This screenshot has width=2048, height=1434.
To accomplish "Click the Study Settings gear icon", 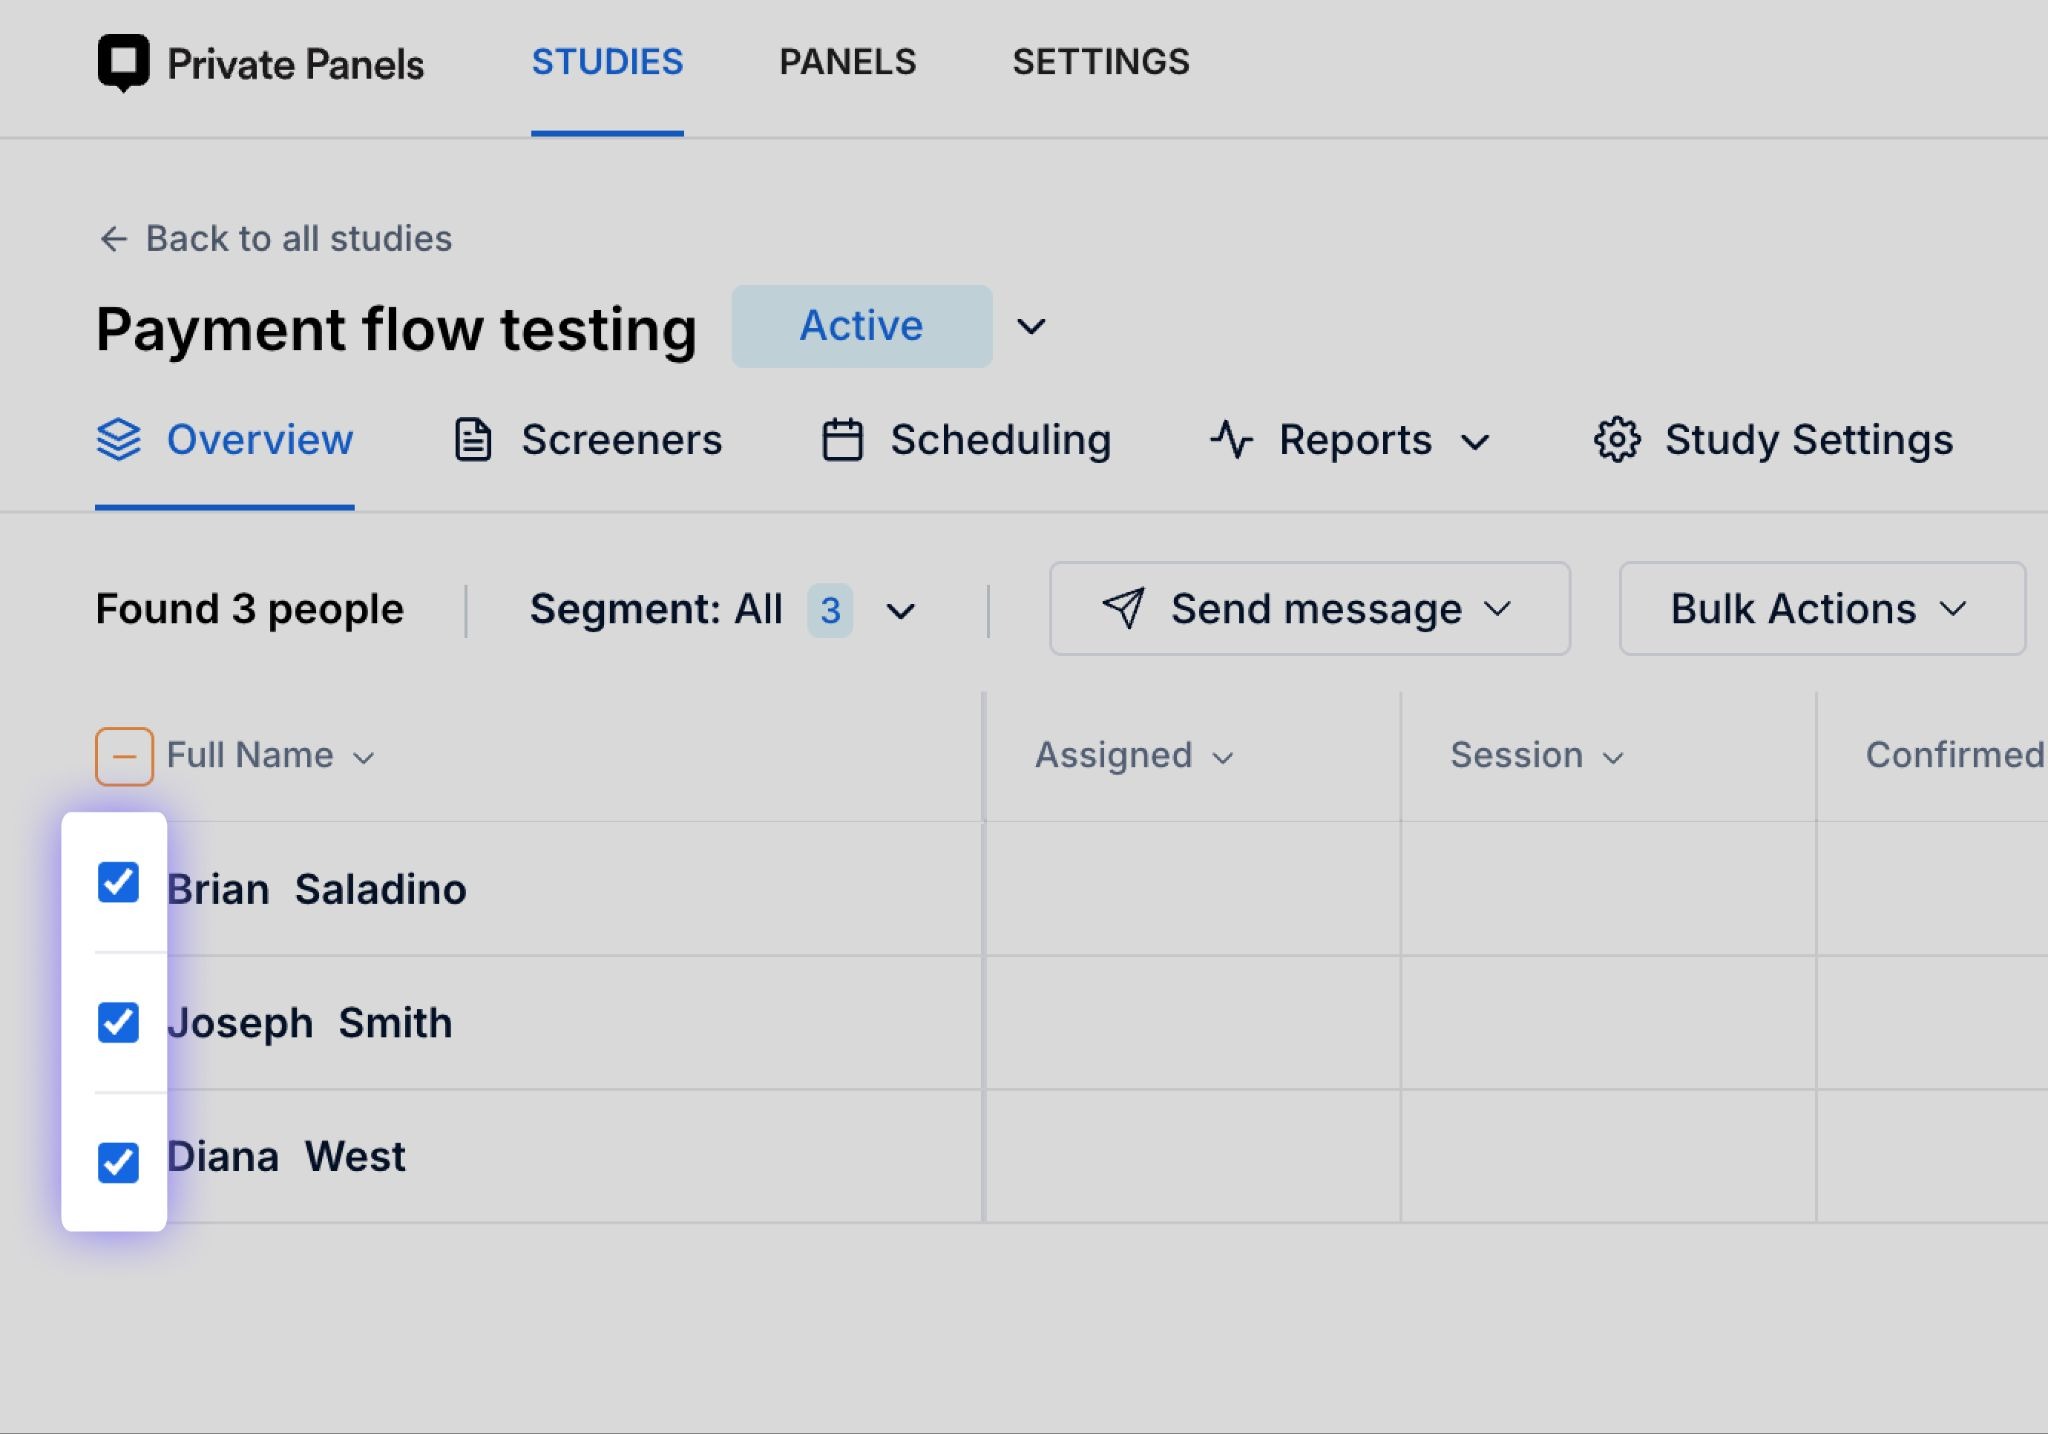I will coord(1617,440).
